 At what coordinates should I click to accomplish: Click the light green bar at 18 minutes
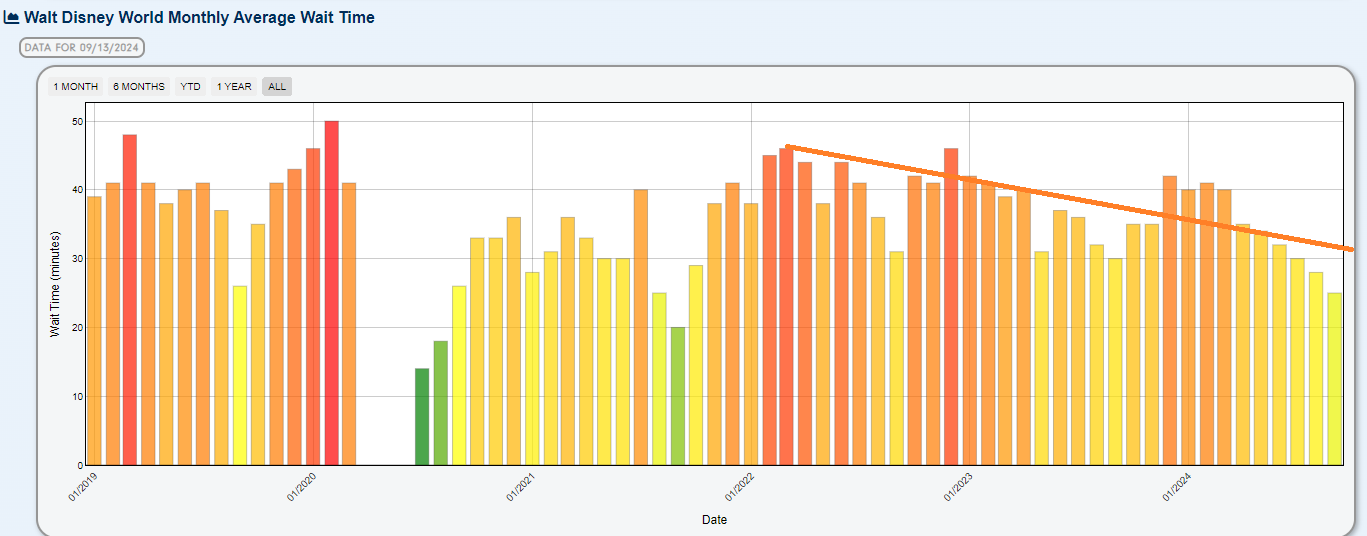pyautogui.click(x=441, y=403)
